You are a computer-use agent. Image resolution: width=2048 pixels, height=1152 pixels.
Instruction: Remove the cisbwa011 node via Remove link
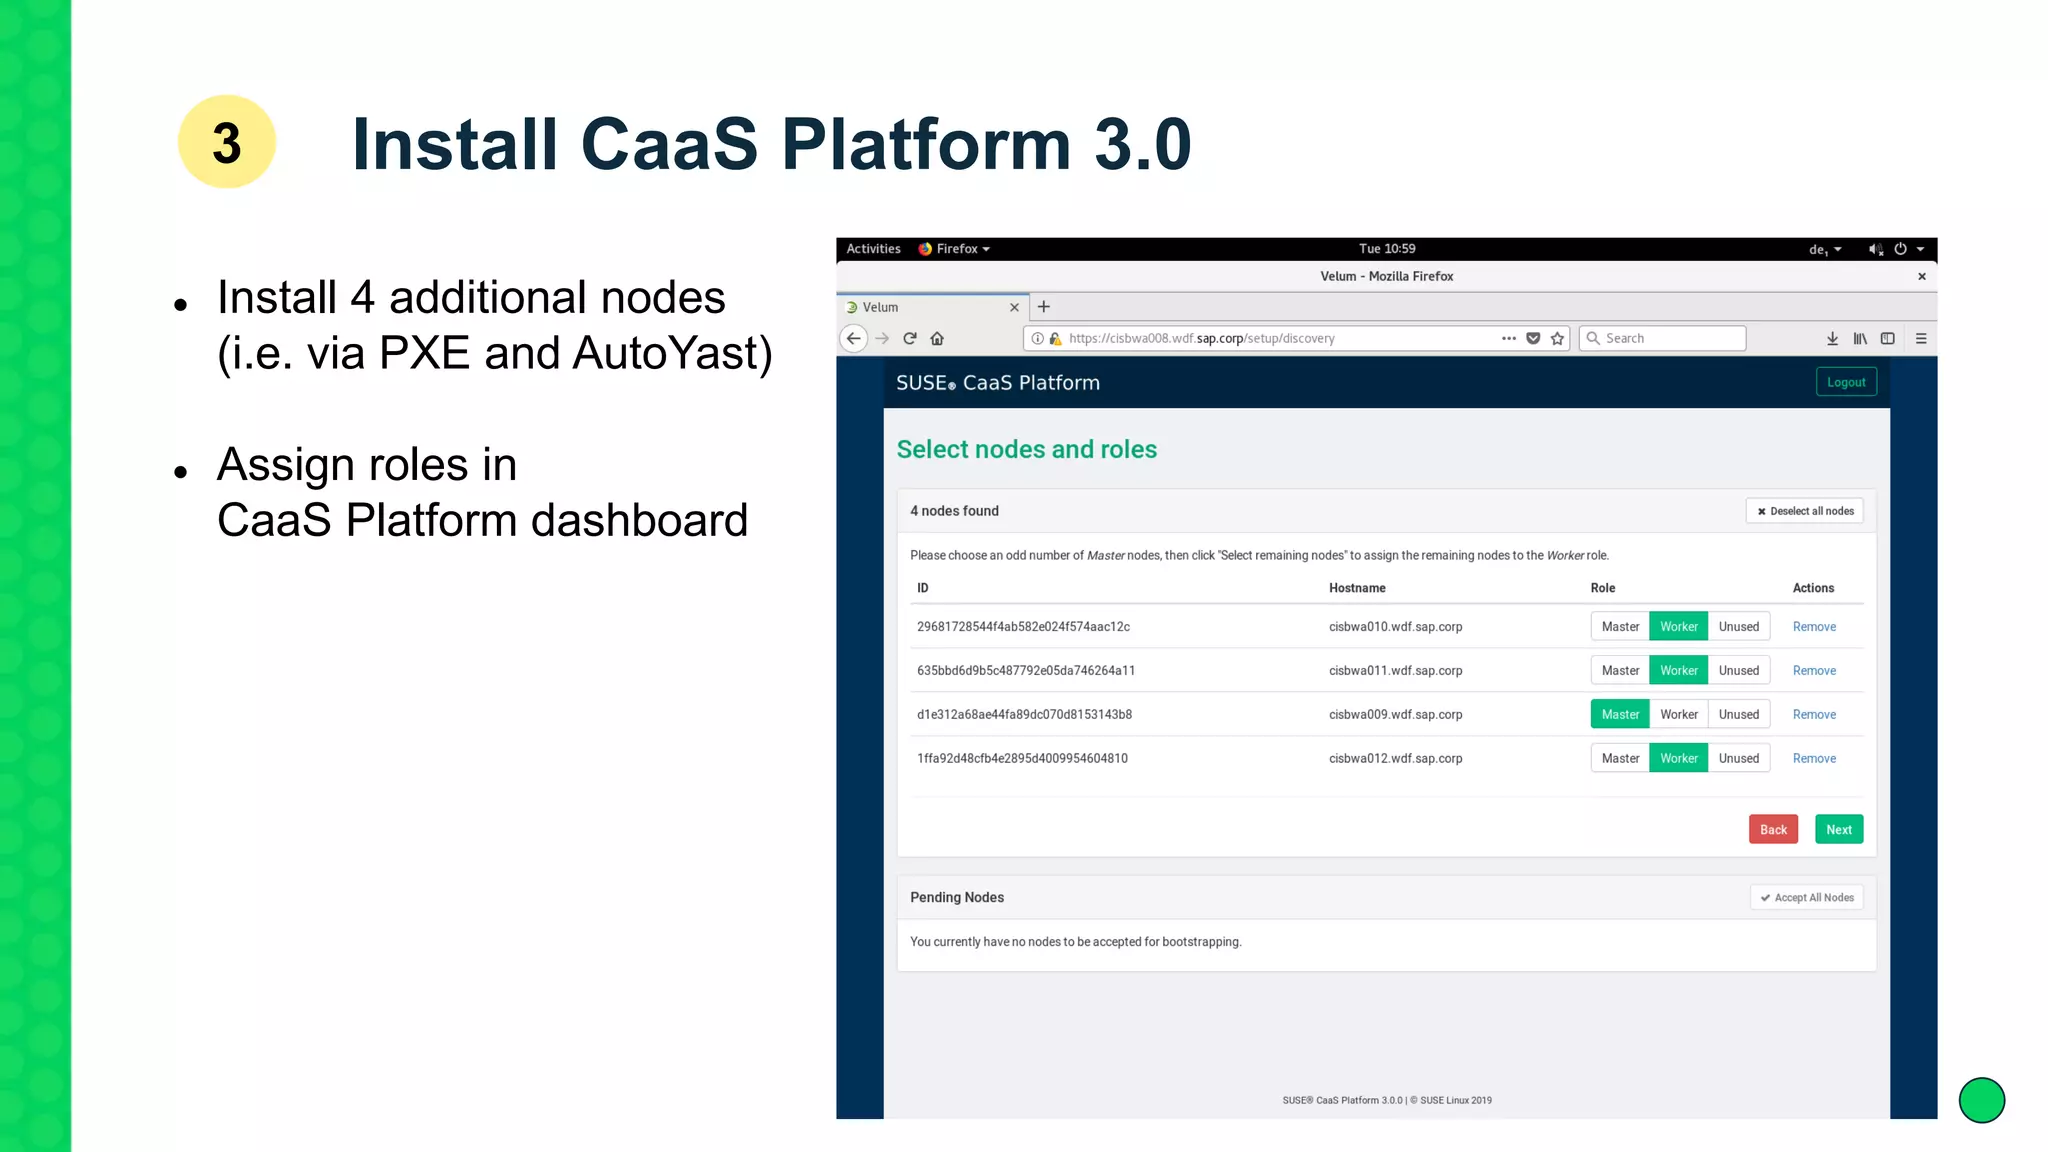(1814, 671)
